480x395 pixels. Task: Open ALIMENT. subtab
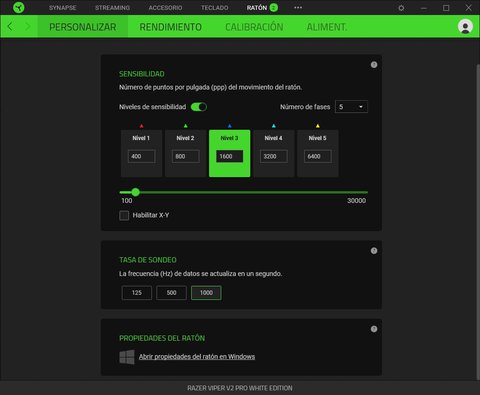327,27
